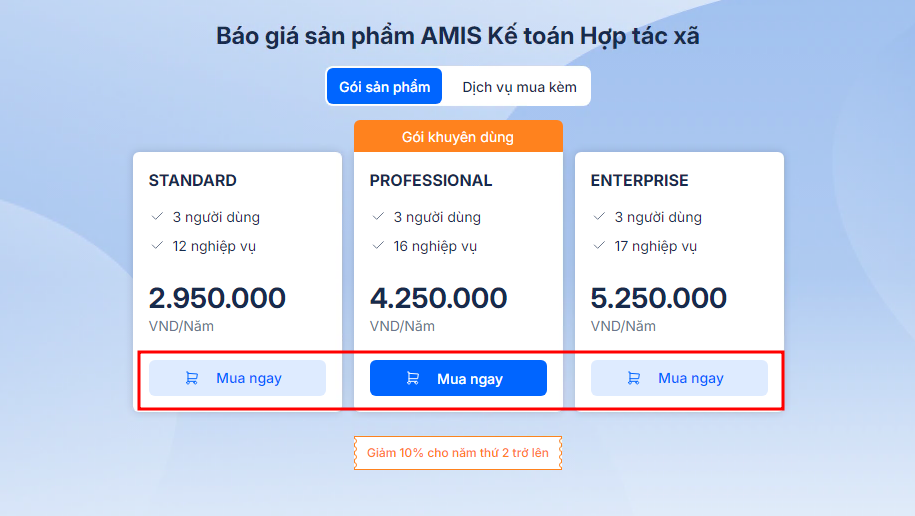Switch to Dịch vụ mua kèm tab
Viewport: 915px width, 516px height.
coord(519,87)
